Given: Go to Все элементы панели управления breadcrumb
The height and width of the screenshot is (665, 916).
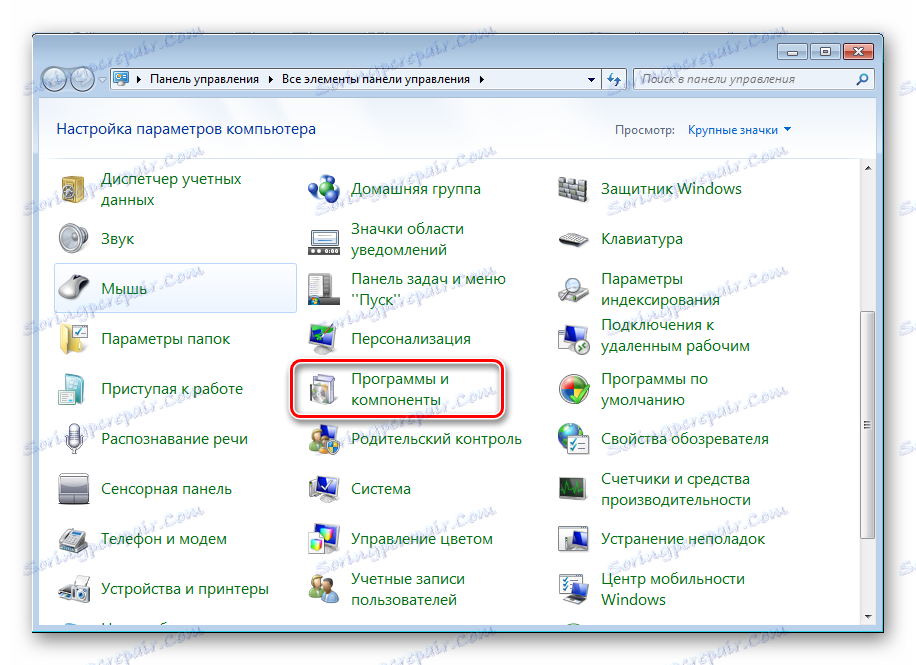Looking at the screenshot, I should tap(376, 79).
